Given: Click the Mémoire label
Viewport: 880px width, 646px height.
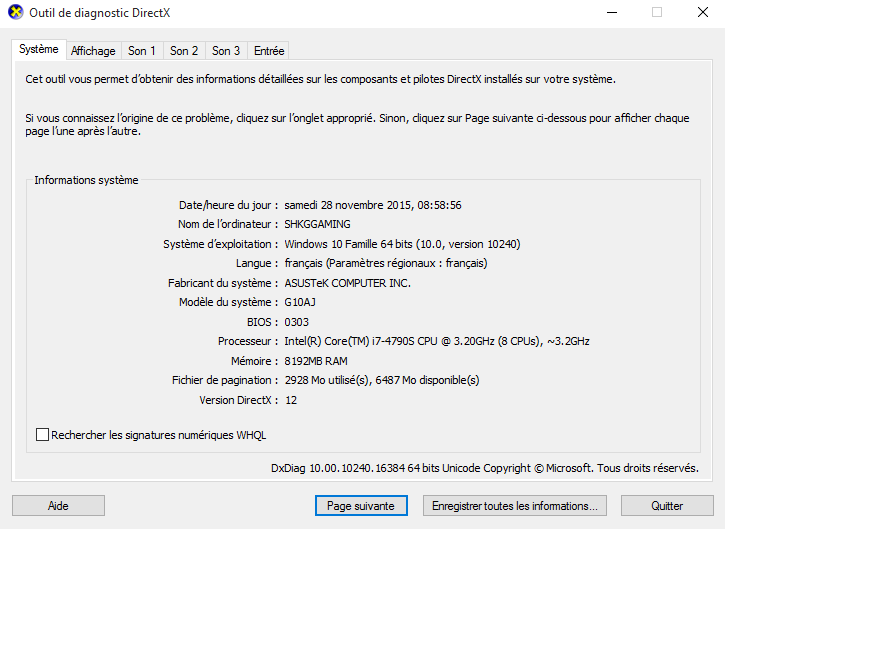Looking at the screenshot, I should click(x=254, y=361).
